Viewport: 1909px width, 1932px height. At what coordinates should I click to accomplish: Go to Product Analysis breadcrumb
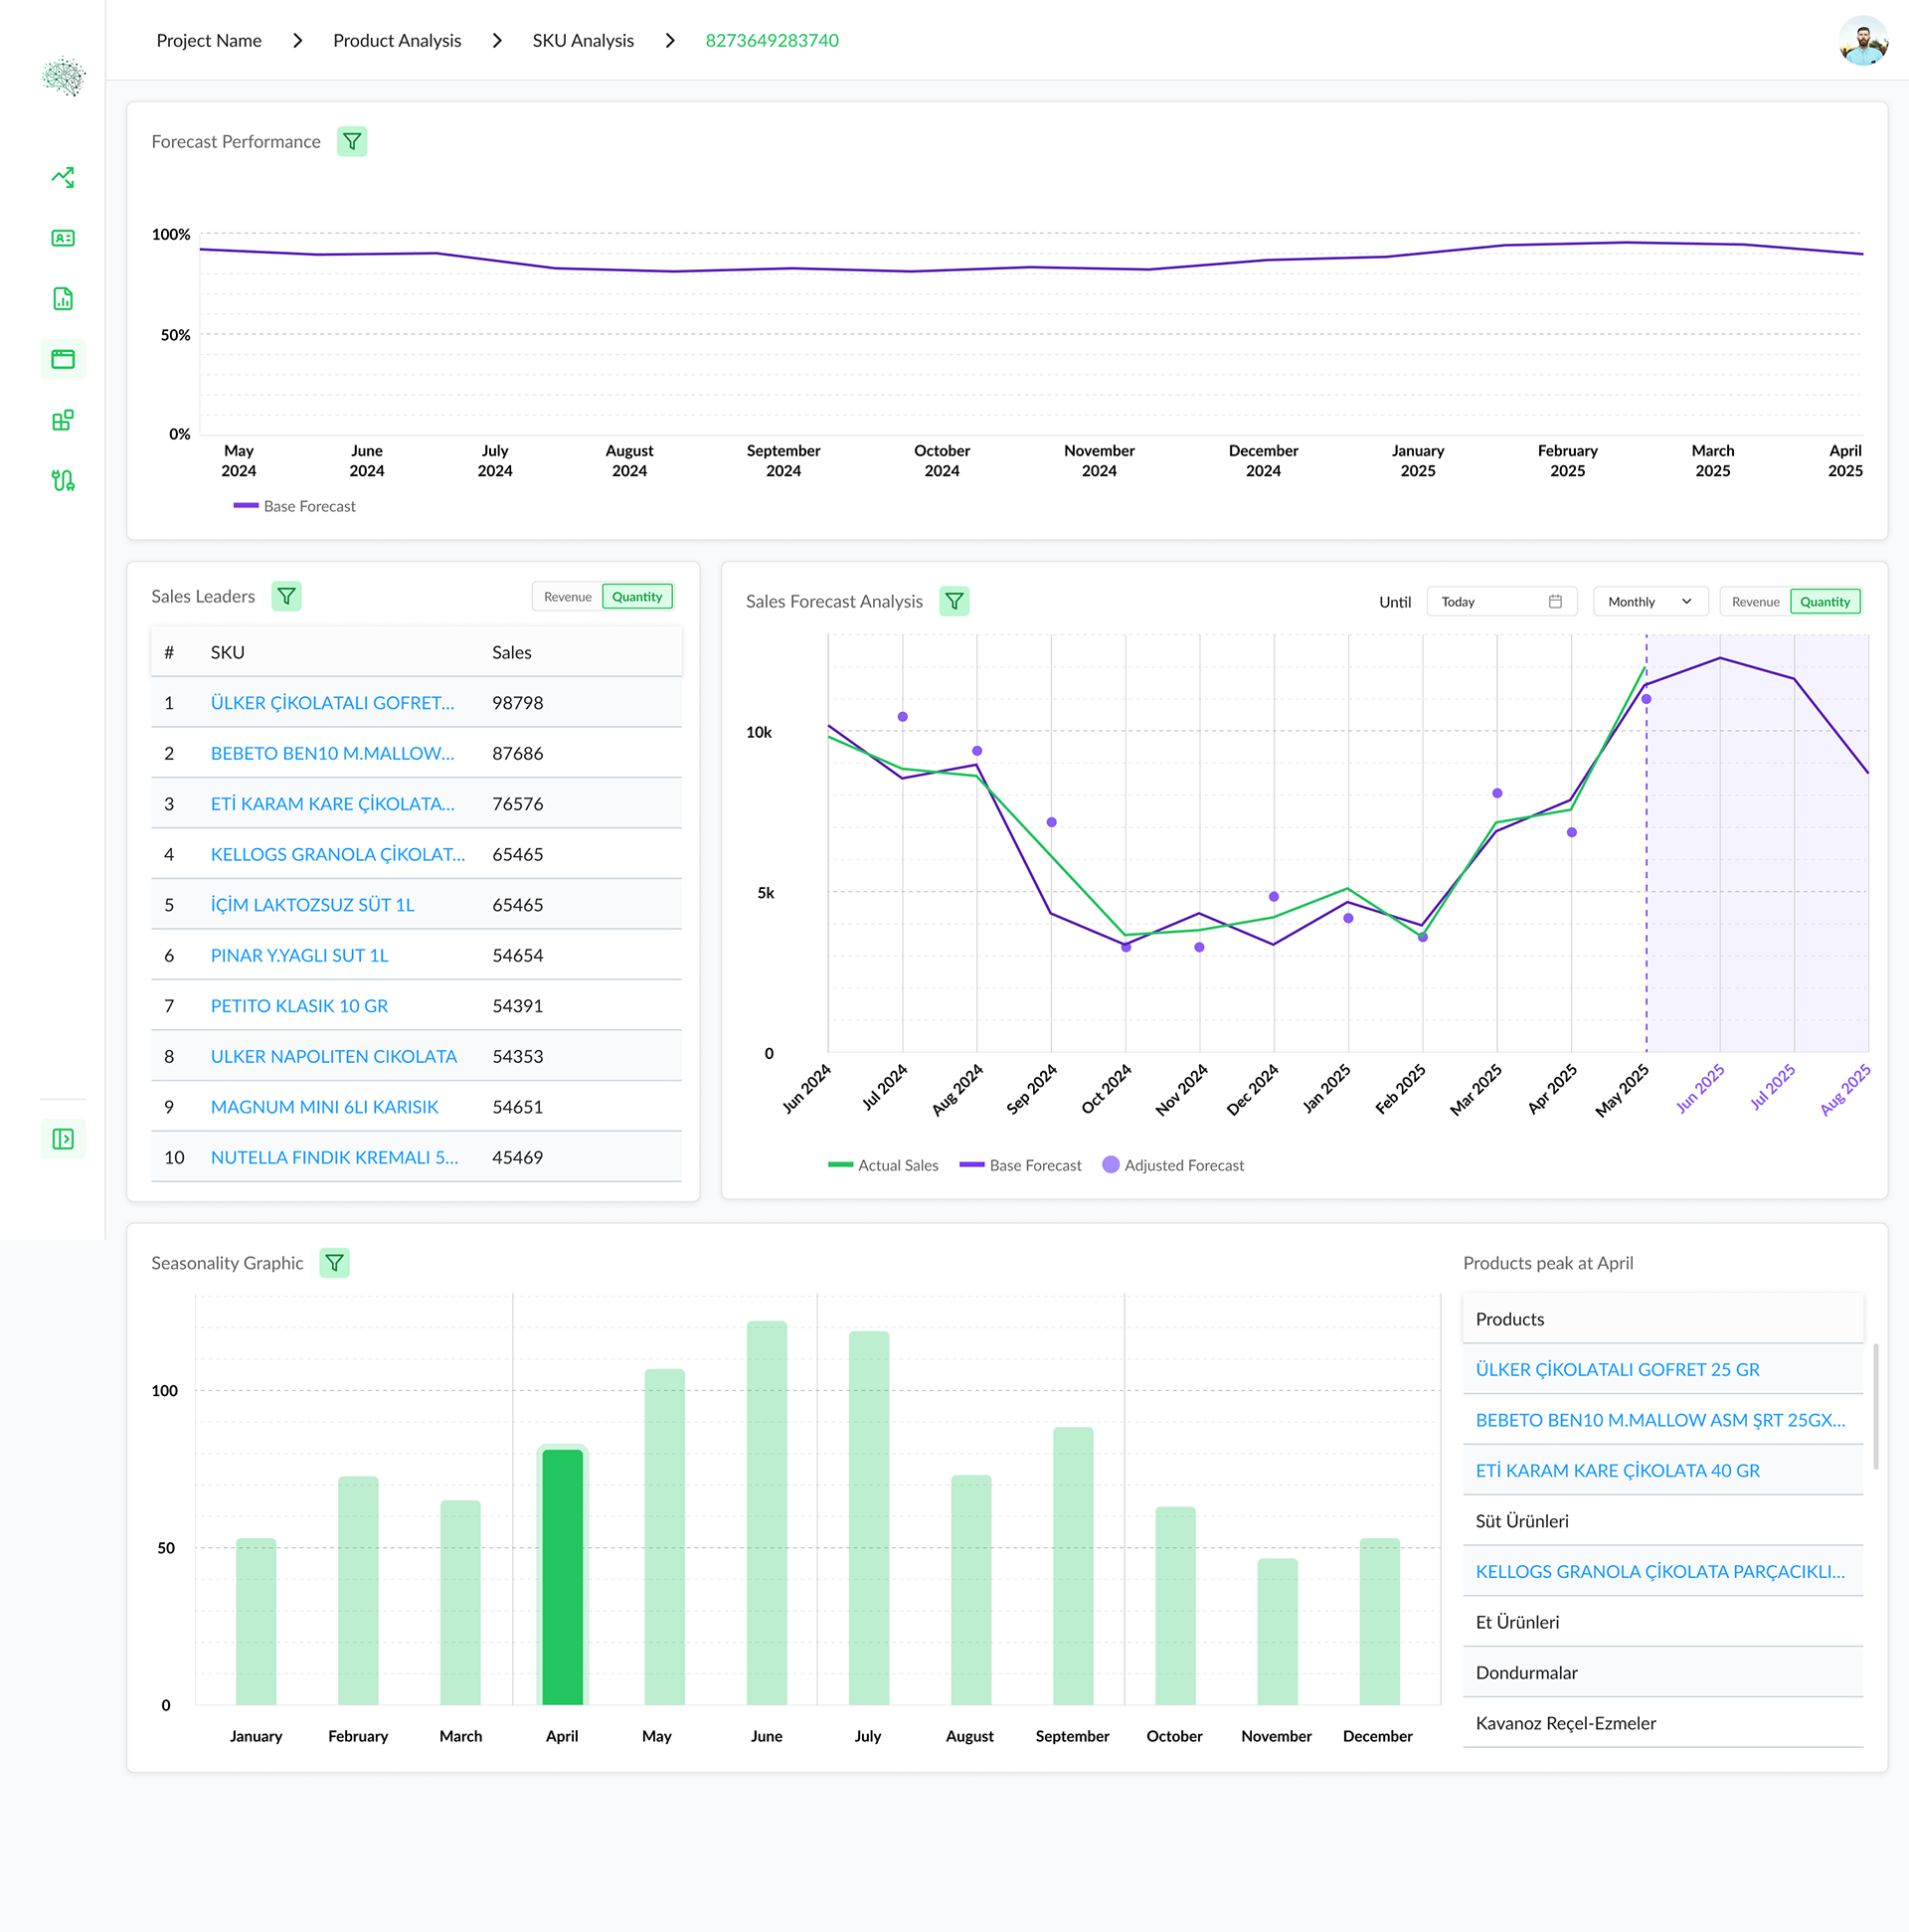(397, 41)
